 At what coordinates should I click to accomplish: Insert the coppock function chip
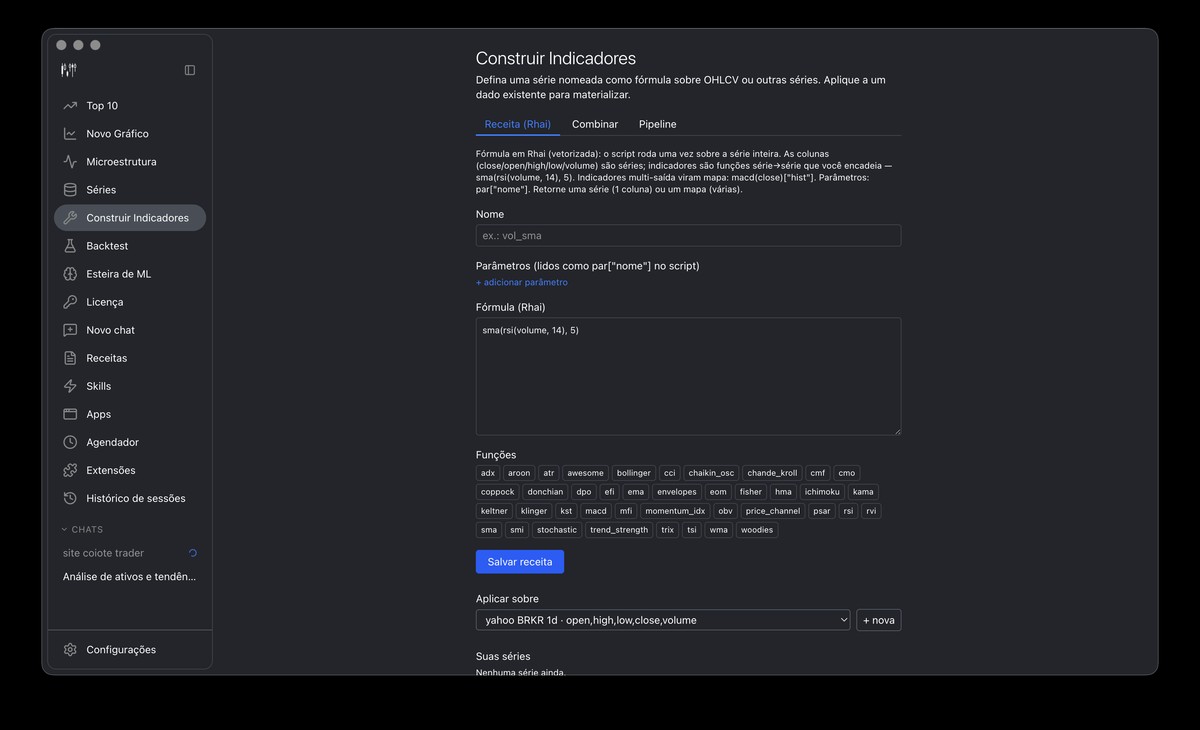coord(498,492)
